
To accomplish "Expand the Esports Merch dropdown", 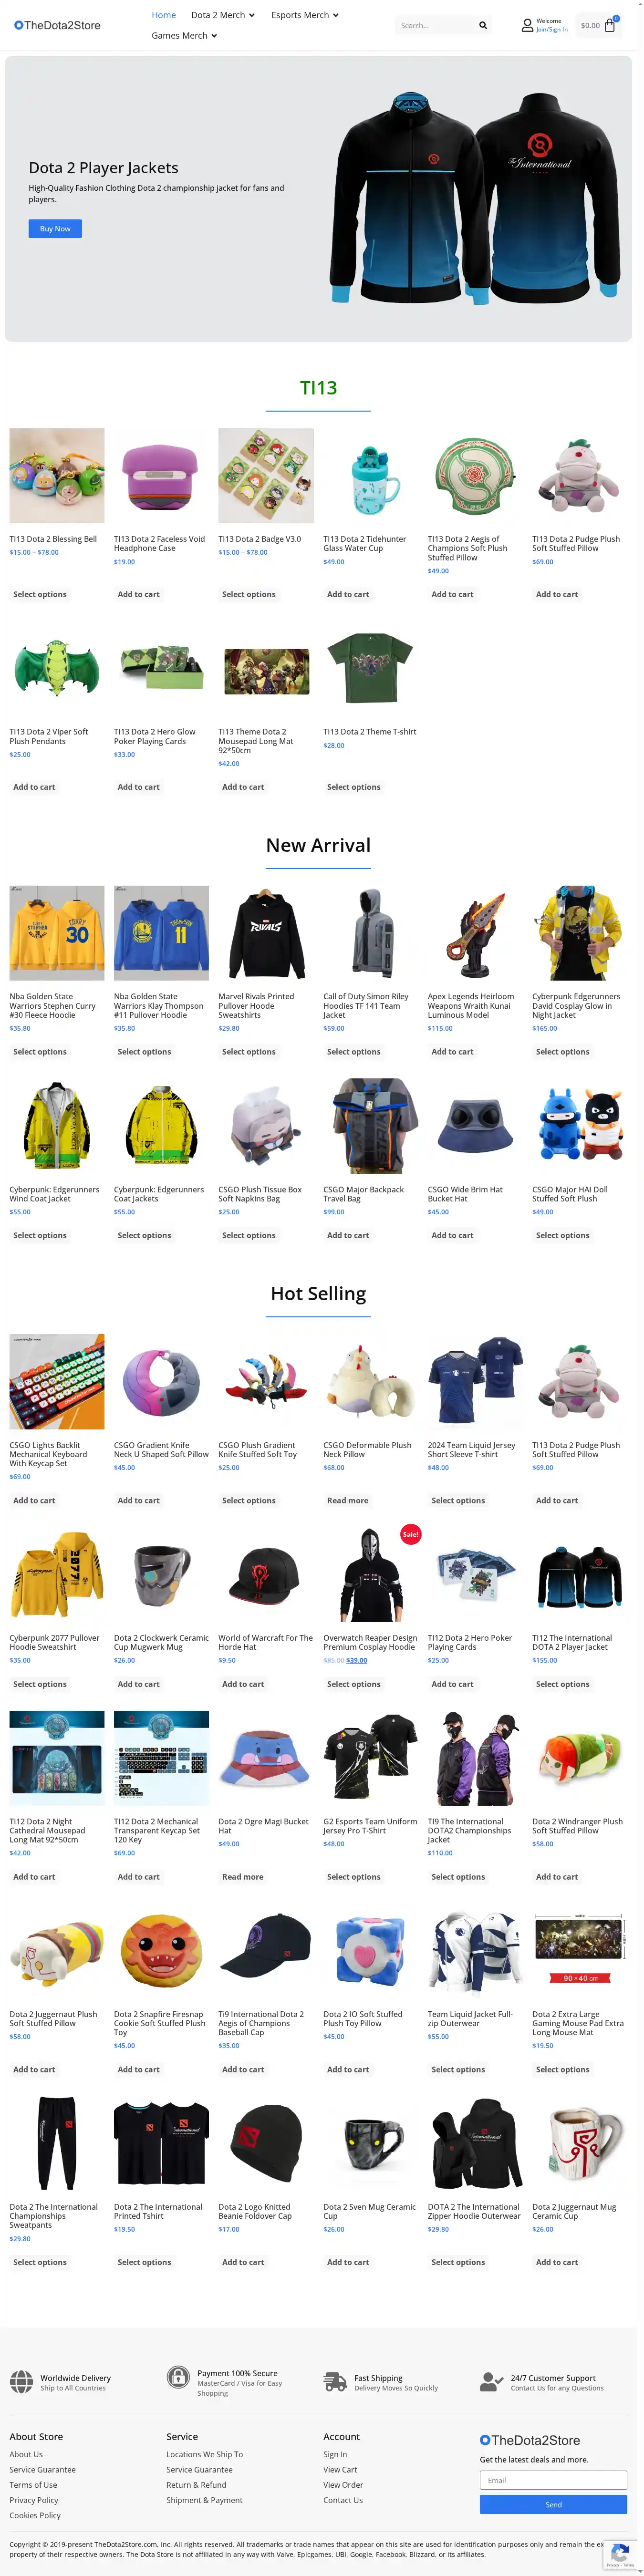I will [305, 15].
